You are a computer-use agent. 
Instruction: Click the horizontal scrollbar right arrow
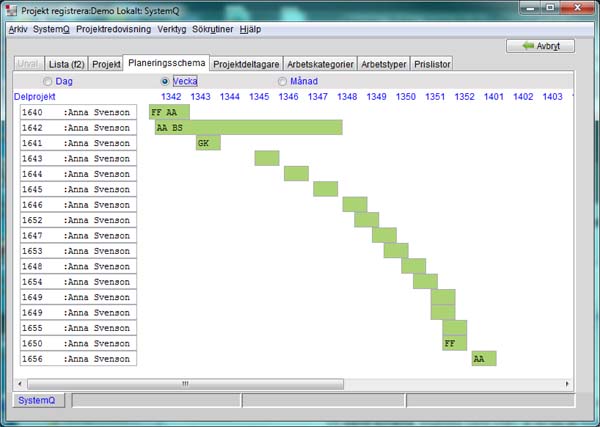[x=567, y=383]
